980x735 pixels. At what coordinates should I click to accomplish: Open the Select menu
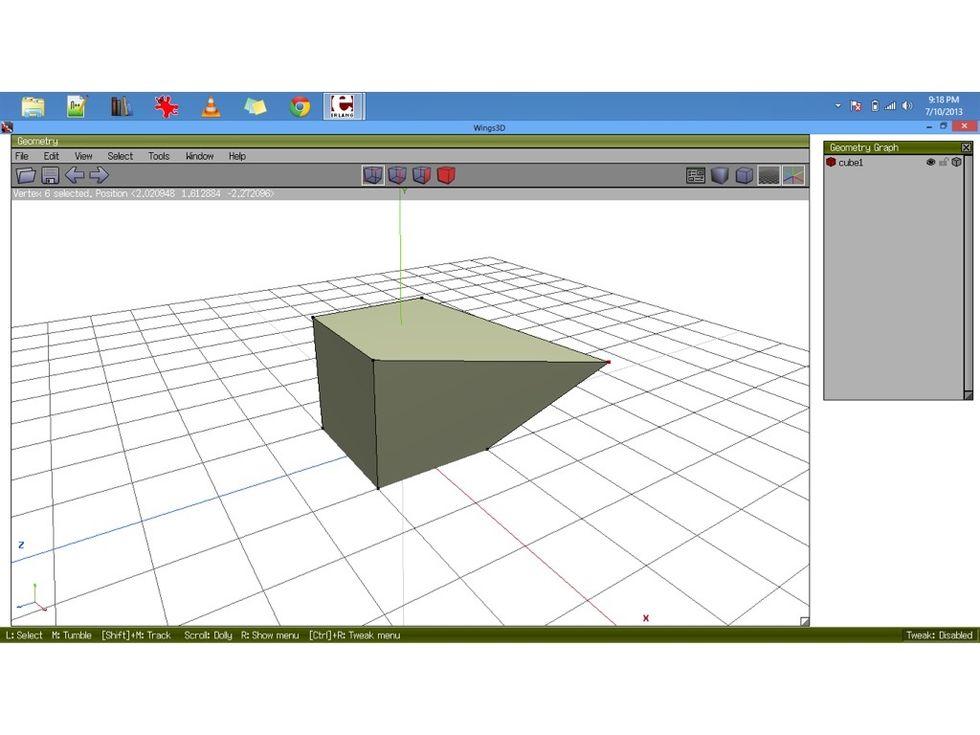119,156
